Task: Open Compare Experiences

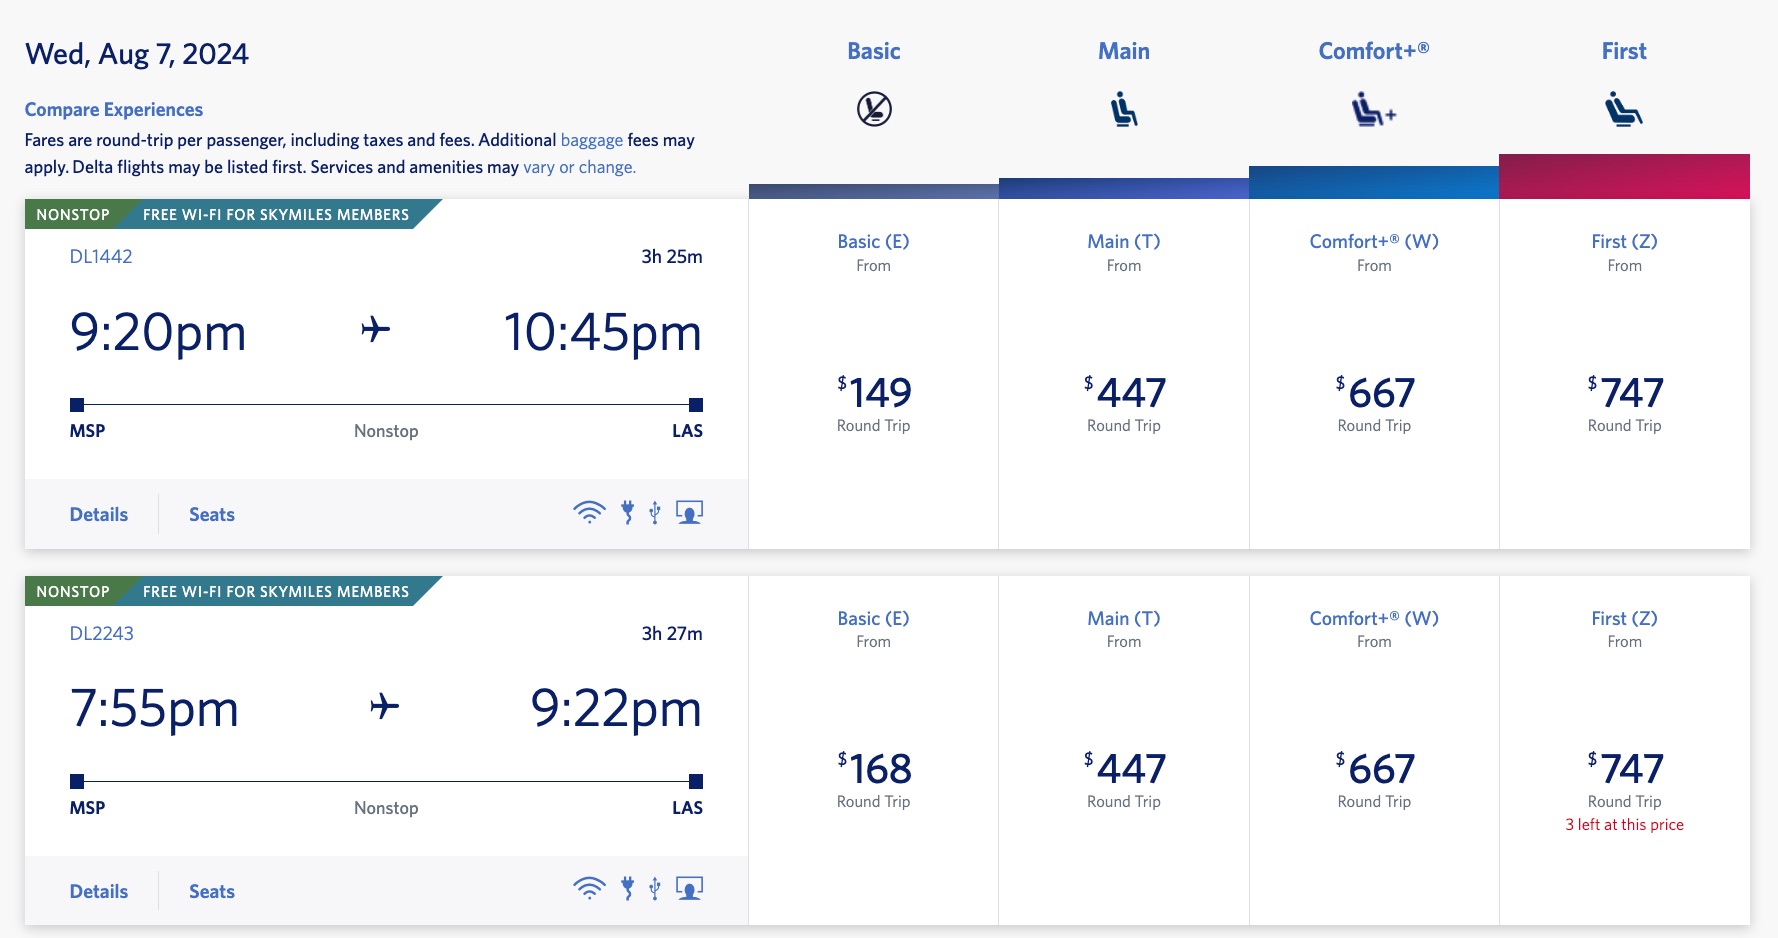Action: (114, 109)
